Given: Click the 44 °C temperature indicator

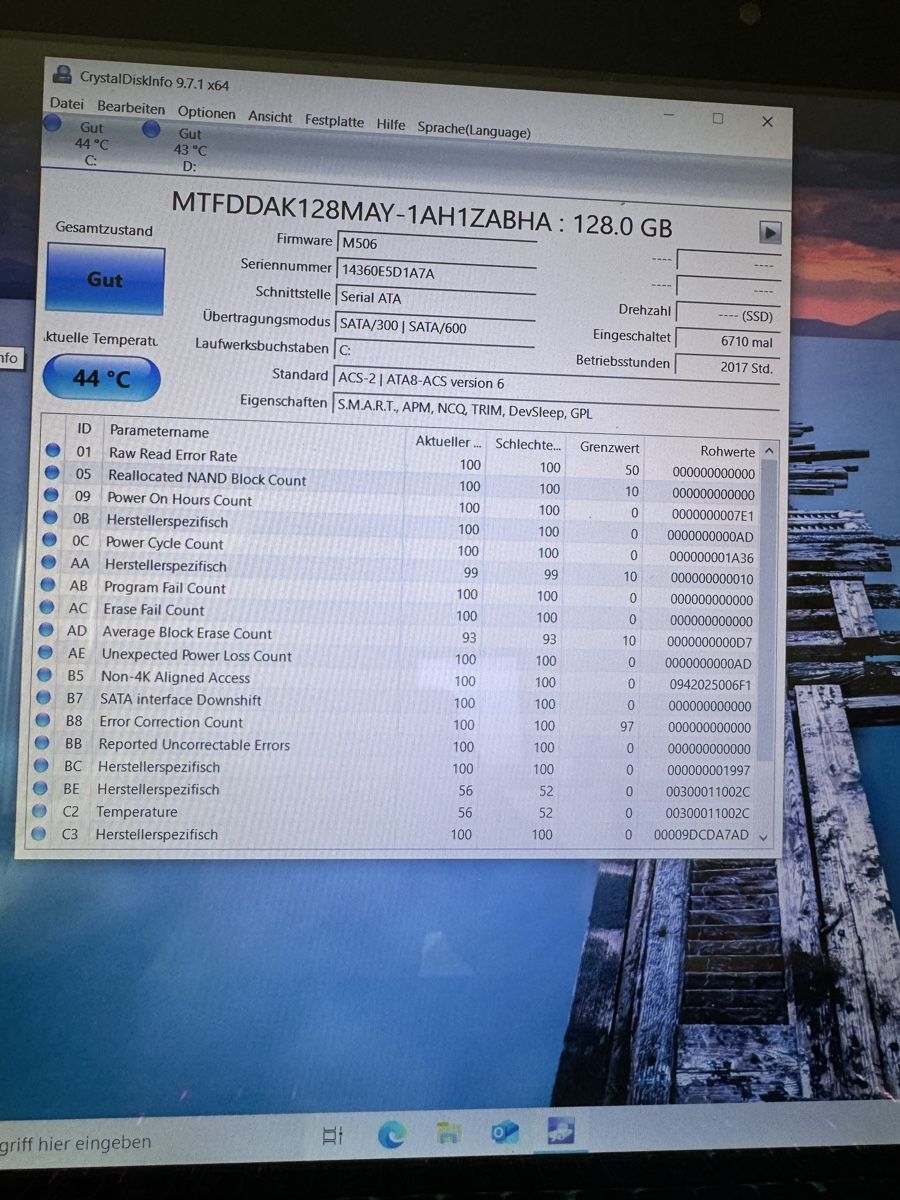Looking at the screenshot, I should tap(101, 379).
